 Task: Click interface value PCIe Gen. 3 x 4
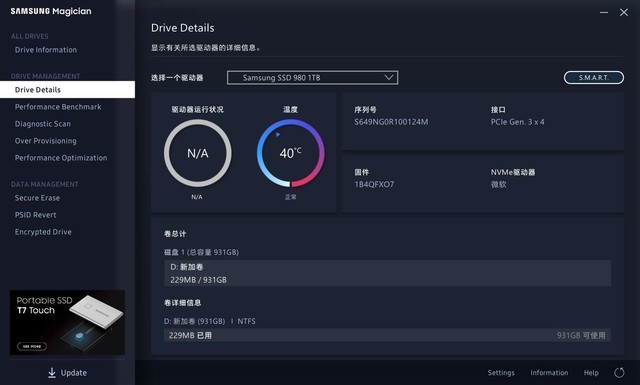(x=517, y=122)
